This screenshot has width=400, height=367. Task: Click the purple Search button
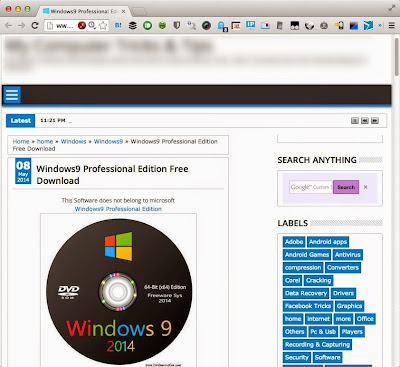(x=346, y=187)
